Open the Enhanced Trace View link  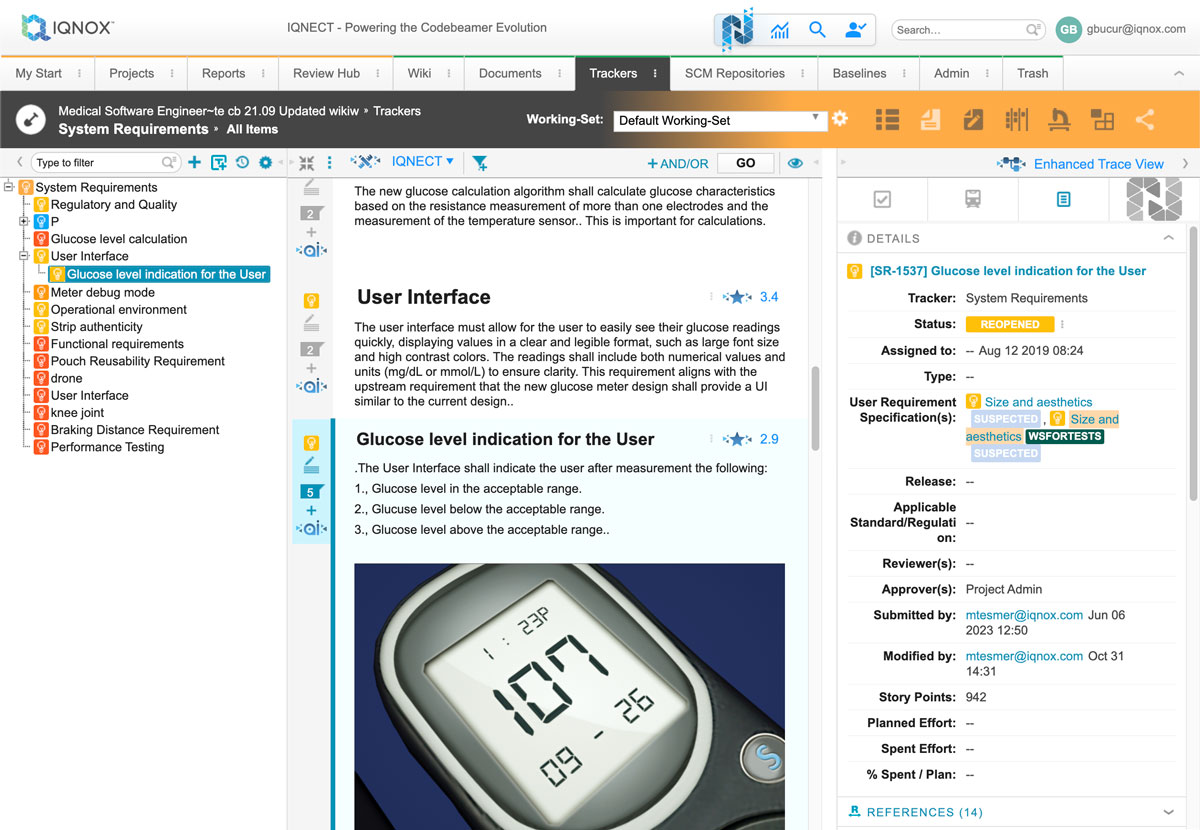point(1098,164)
